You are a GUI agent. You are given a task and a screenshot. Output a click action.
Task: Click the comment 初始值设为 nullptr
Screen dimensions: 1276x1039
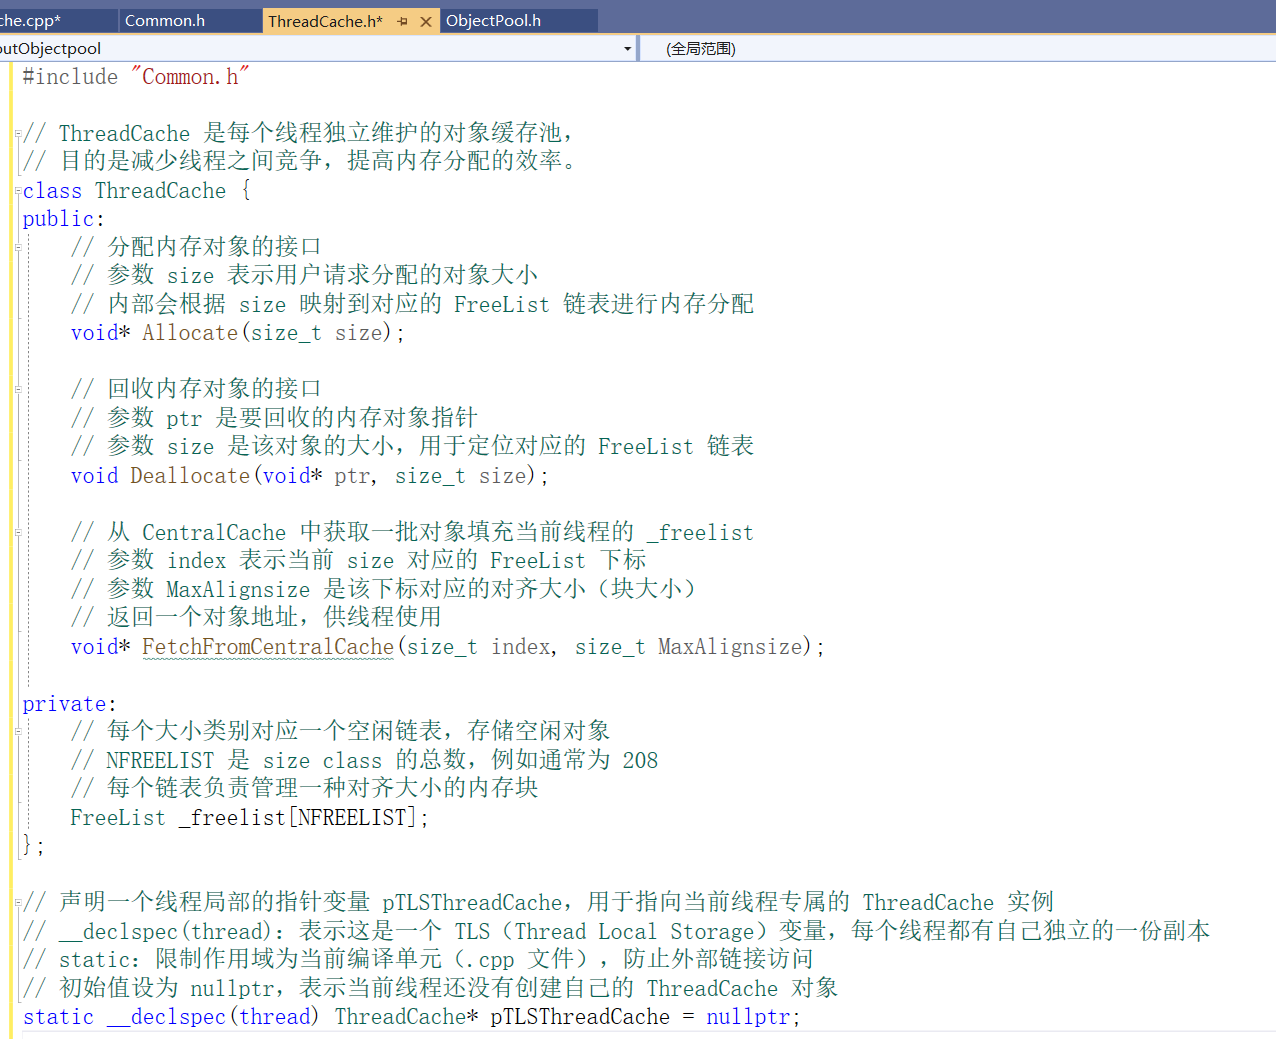pyautogui.click(x=430, y=988)
